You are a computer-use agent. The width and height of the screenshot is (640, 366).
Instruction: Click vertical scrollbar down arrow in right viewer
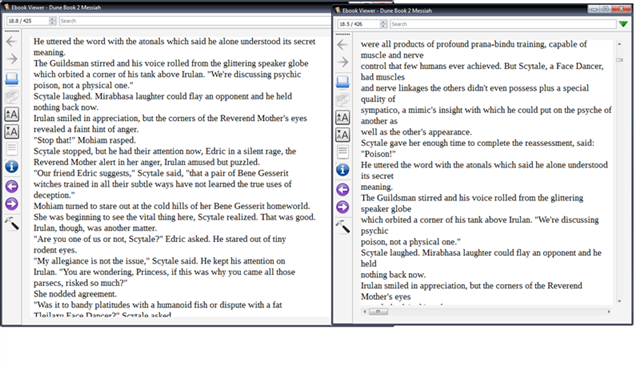(619, 301)
